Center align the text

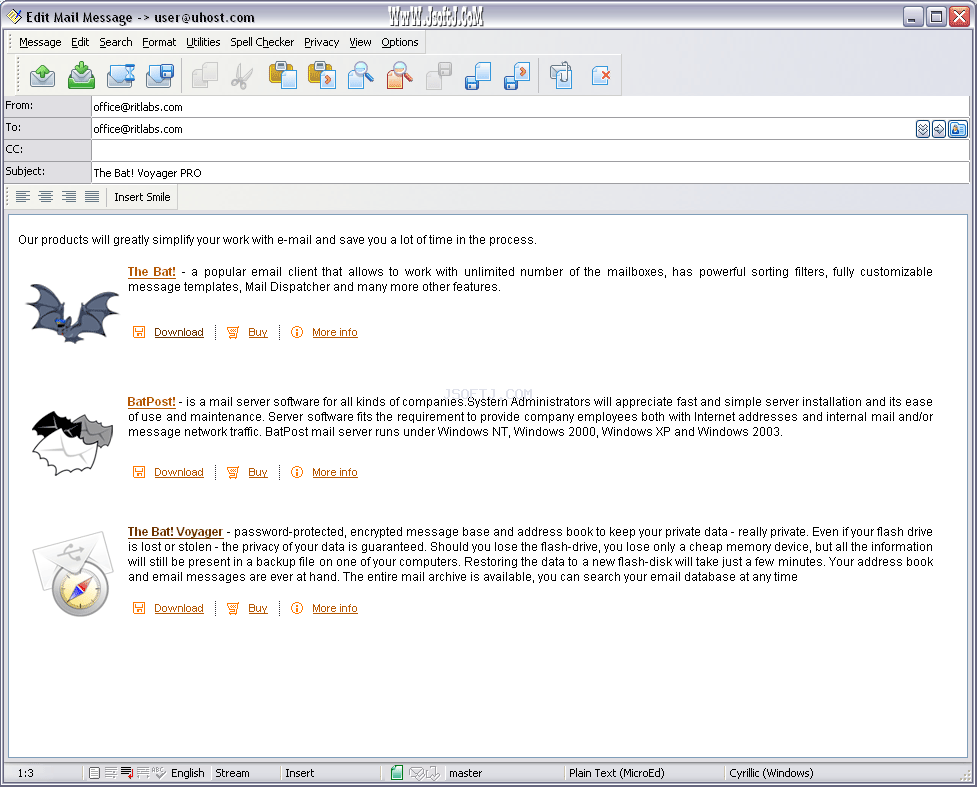coord(45,197)
